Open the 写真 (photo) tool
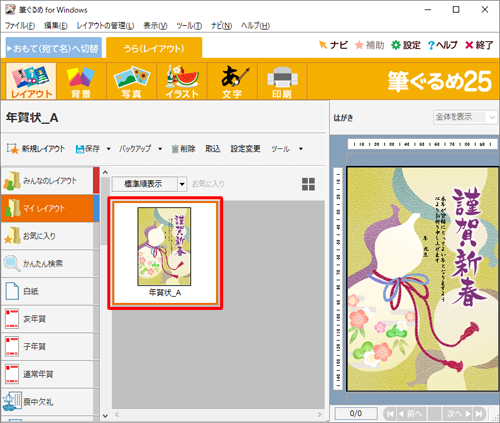500x423 pixels. click(131, 81)
